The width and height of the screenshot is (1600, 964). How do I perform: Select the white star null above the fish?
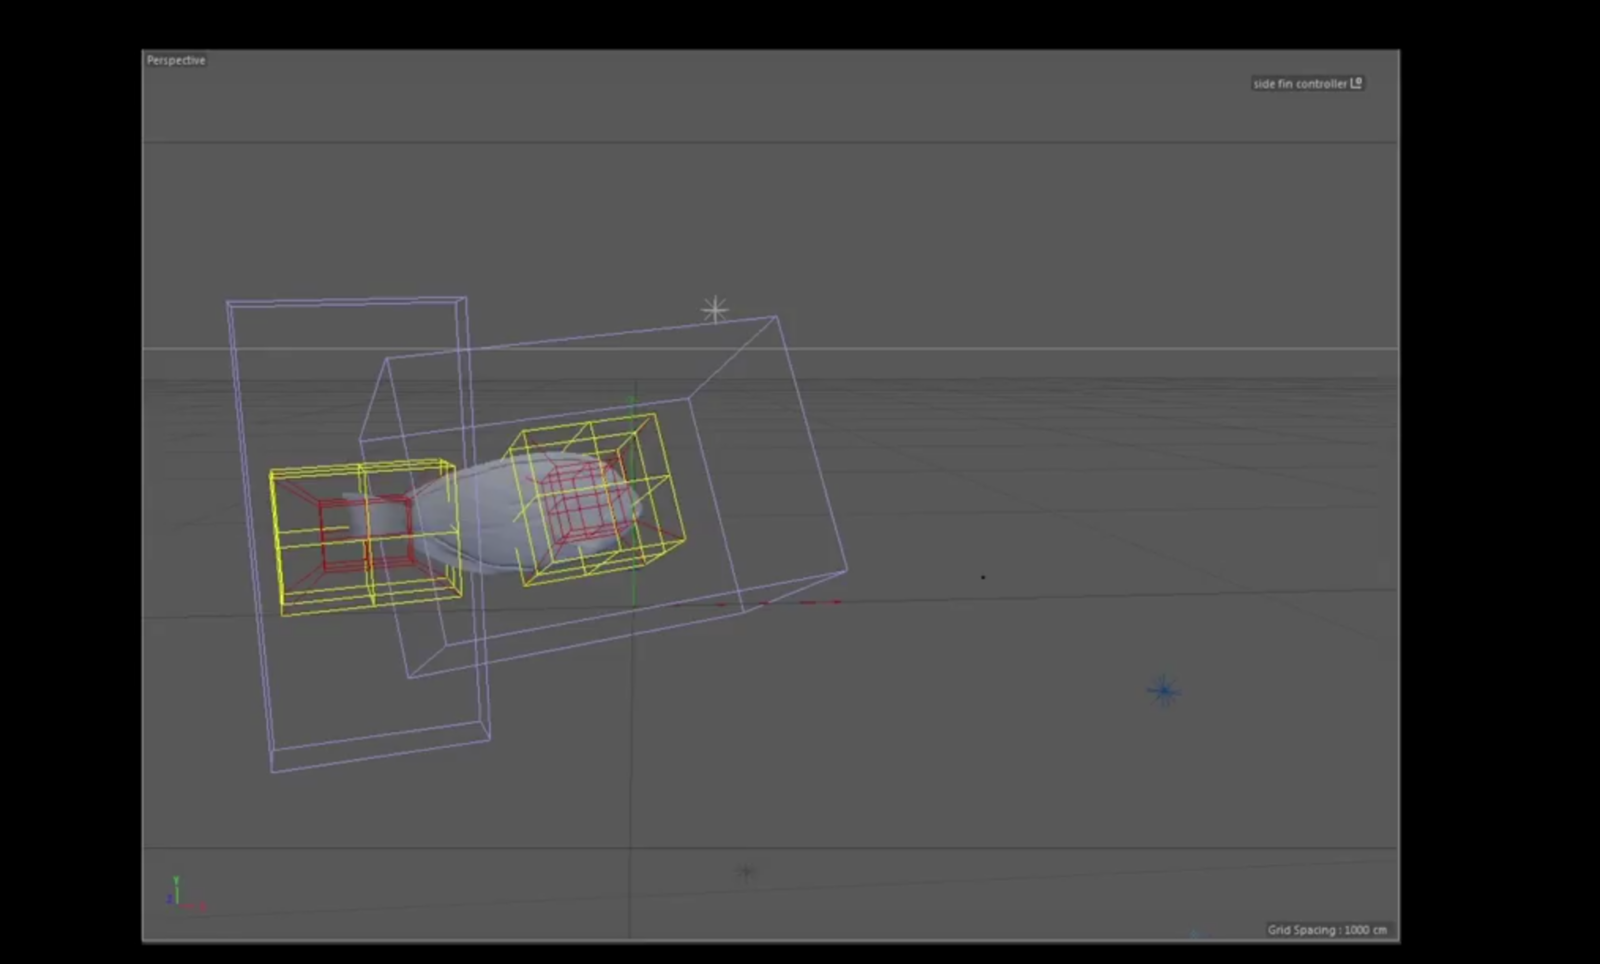pos(715,310)
